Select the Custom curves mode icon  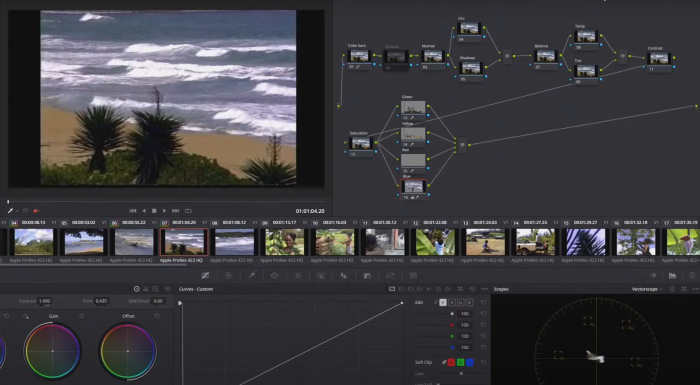pyautogui.click(x=392, y=289)
